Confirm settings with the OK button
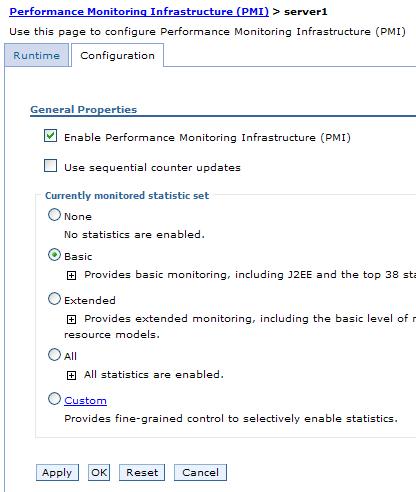 [99, 472]
